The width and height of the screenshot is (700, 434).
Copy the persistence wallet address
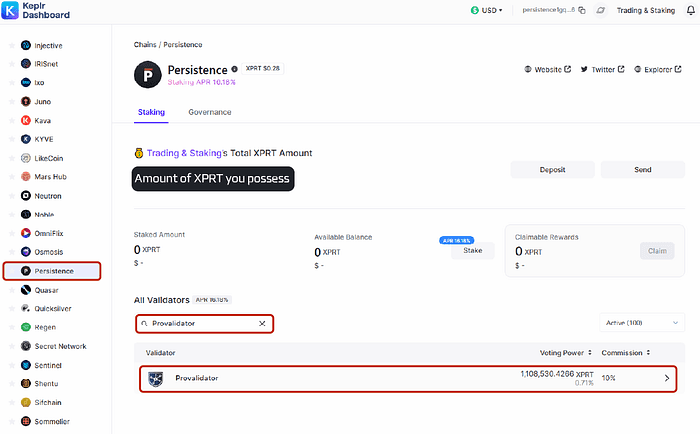coord(582,10)
